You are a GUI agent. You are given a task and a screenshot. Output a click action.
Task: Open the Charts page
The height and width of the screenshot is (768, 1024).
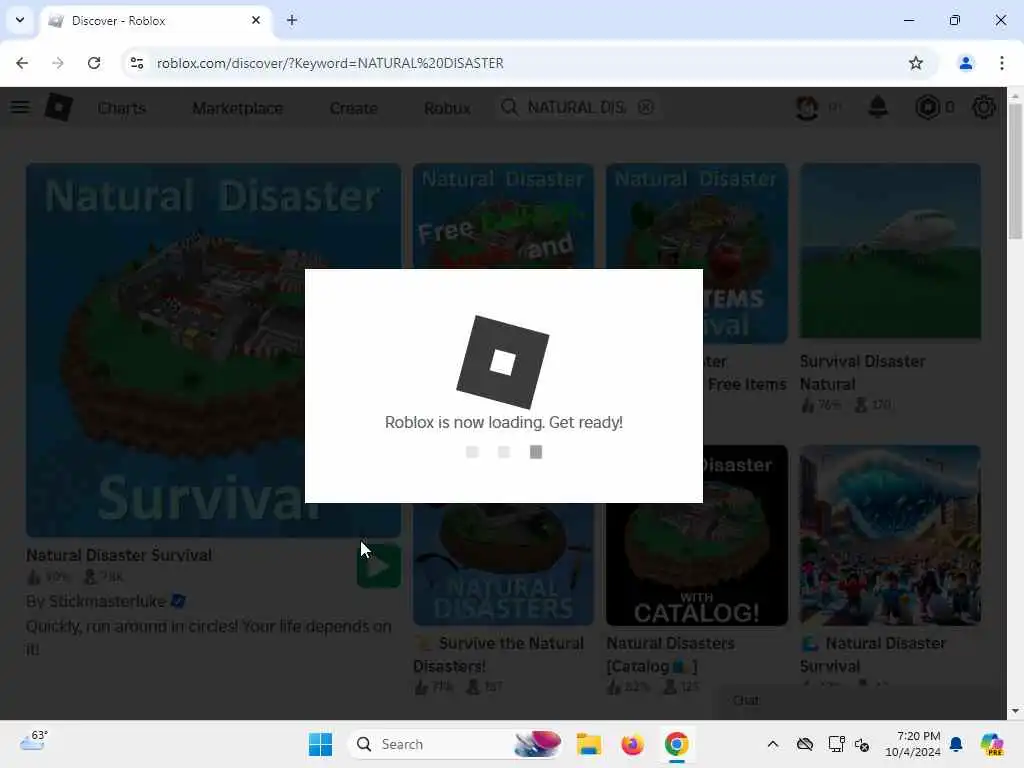(x=122, y=108)
